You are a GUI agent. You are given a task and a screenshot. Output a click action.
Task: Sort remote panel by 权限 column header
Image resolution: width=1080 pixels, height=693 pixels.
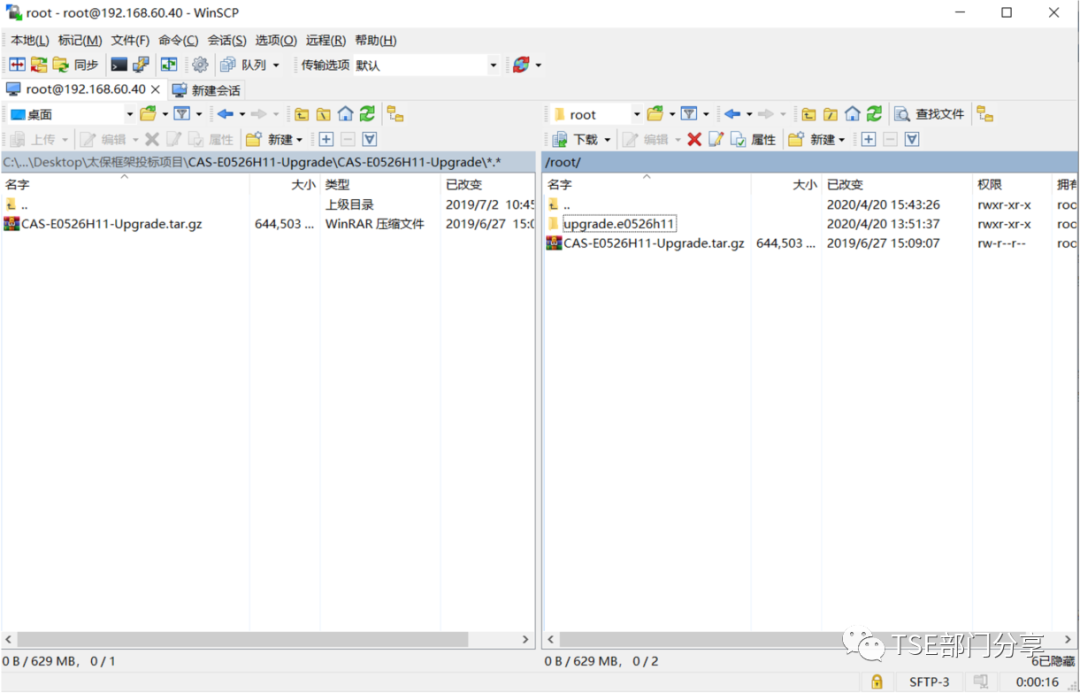[x=1012, y=185]
